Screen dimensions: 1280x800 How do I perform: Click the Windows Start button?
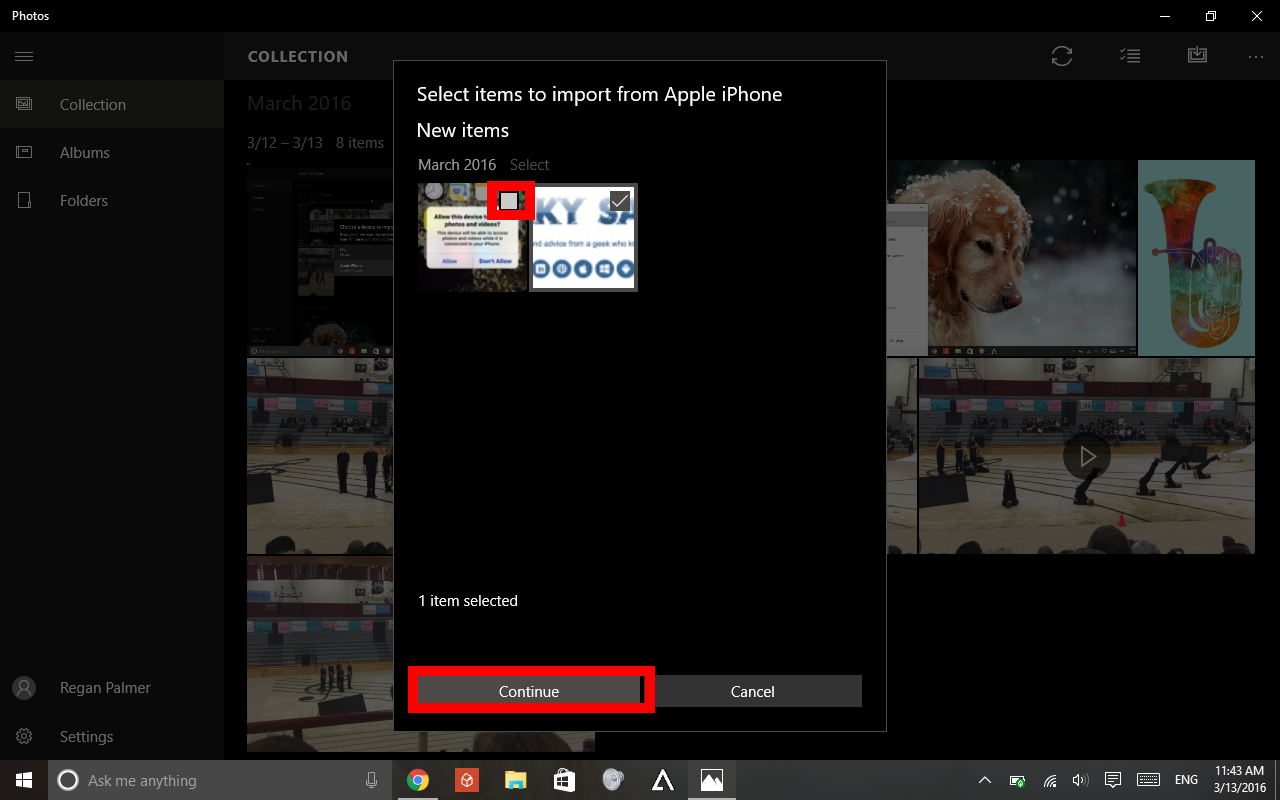(24, 780)
